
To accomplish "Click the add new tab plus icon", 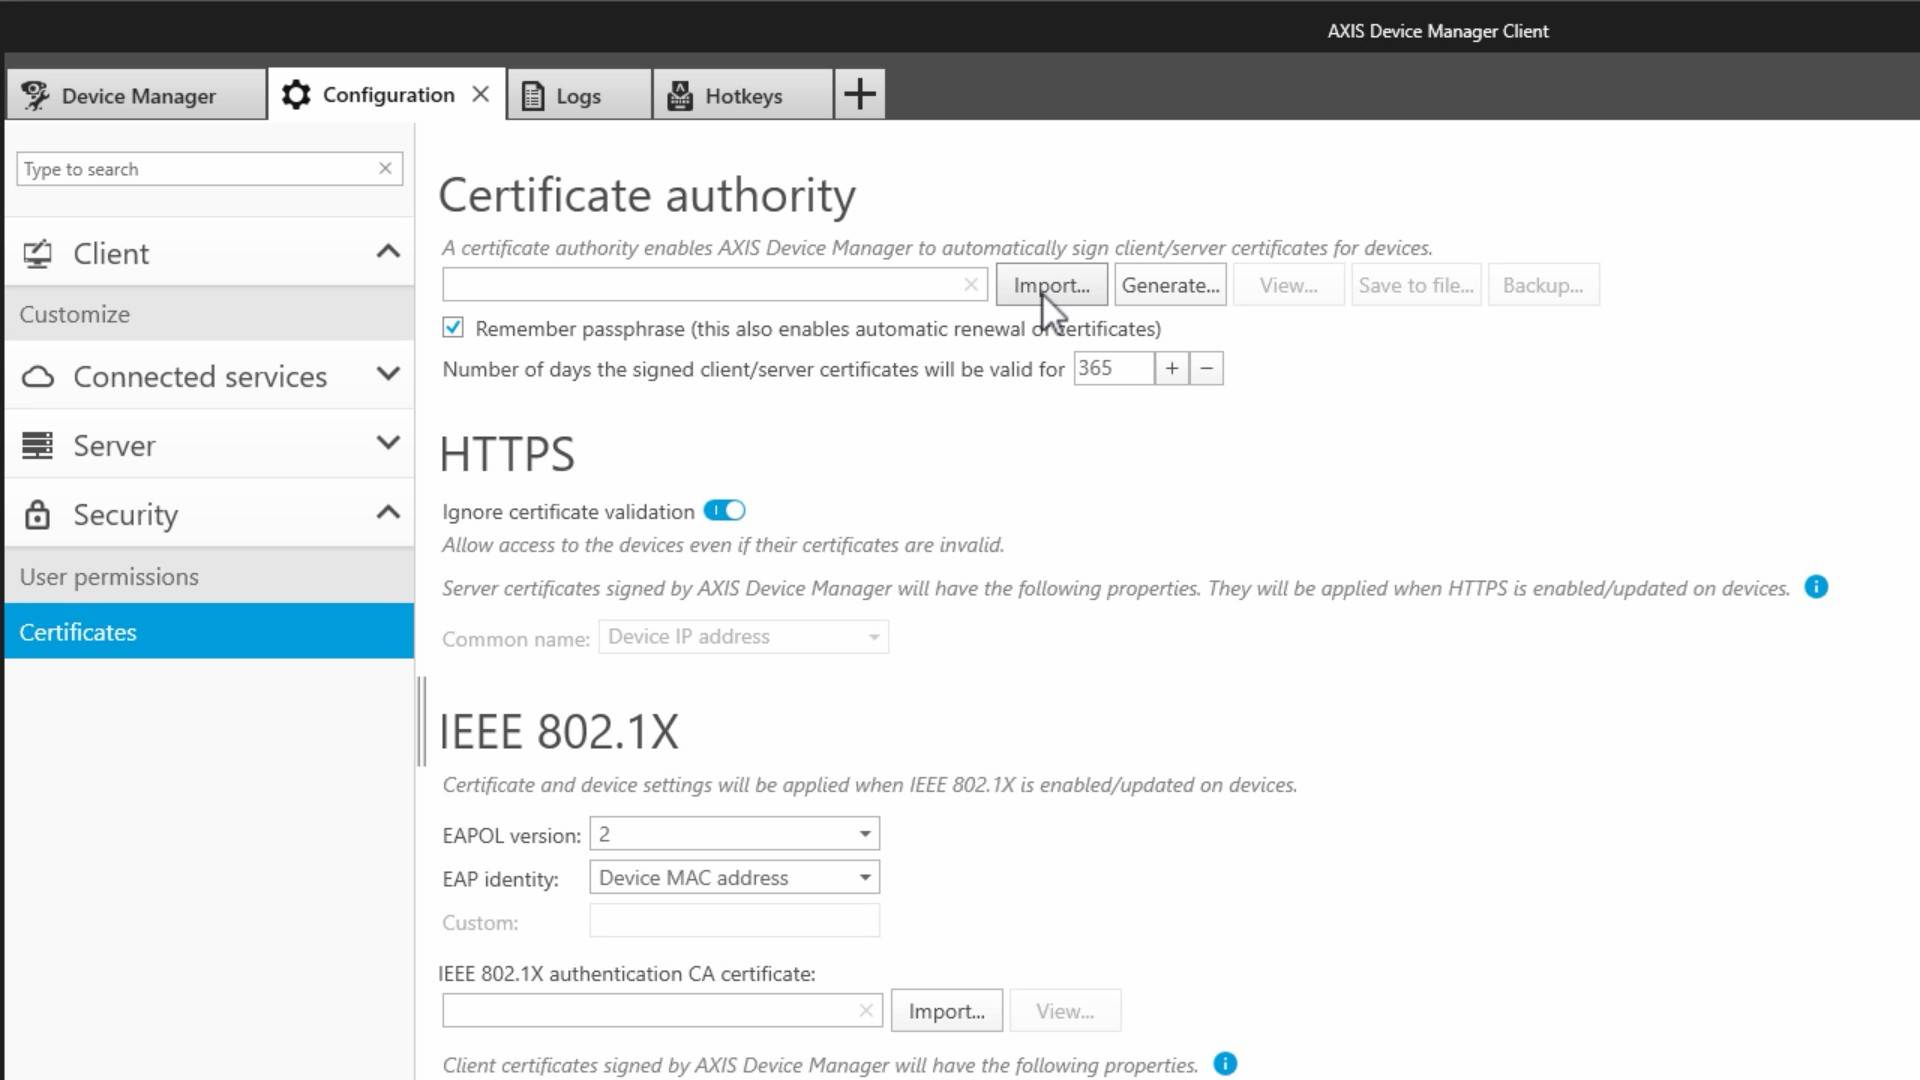I will pos(859,95).
